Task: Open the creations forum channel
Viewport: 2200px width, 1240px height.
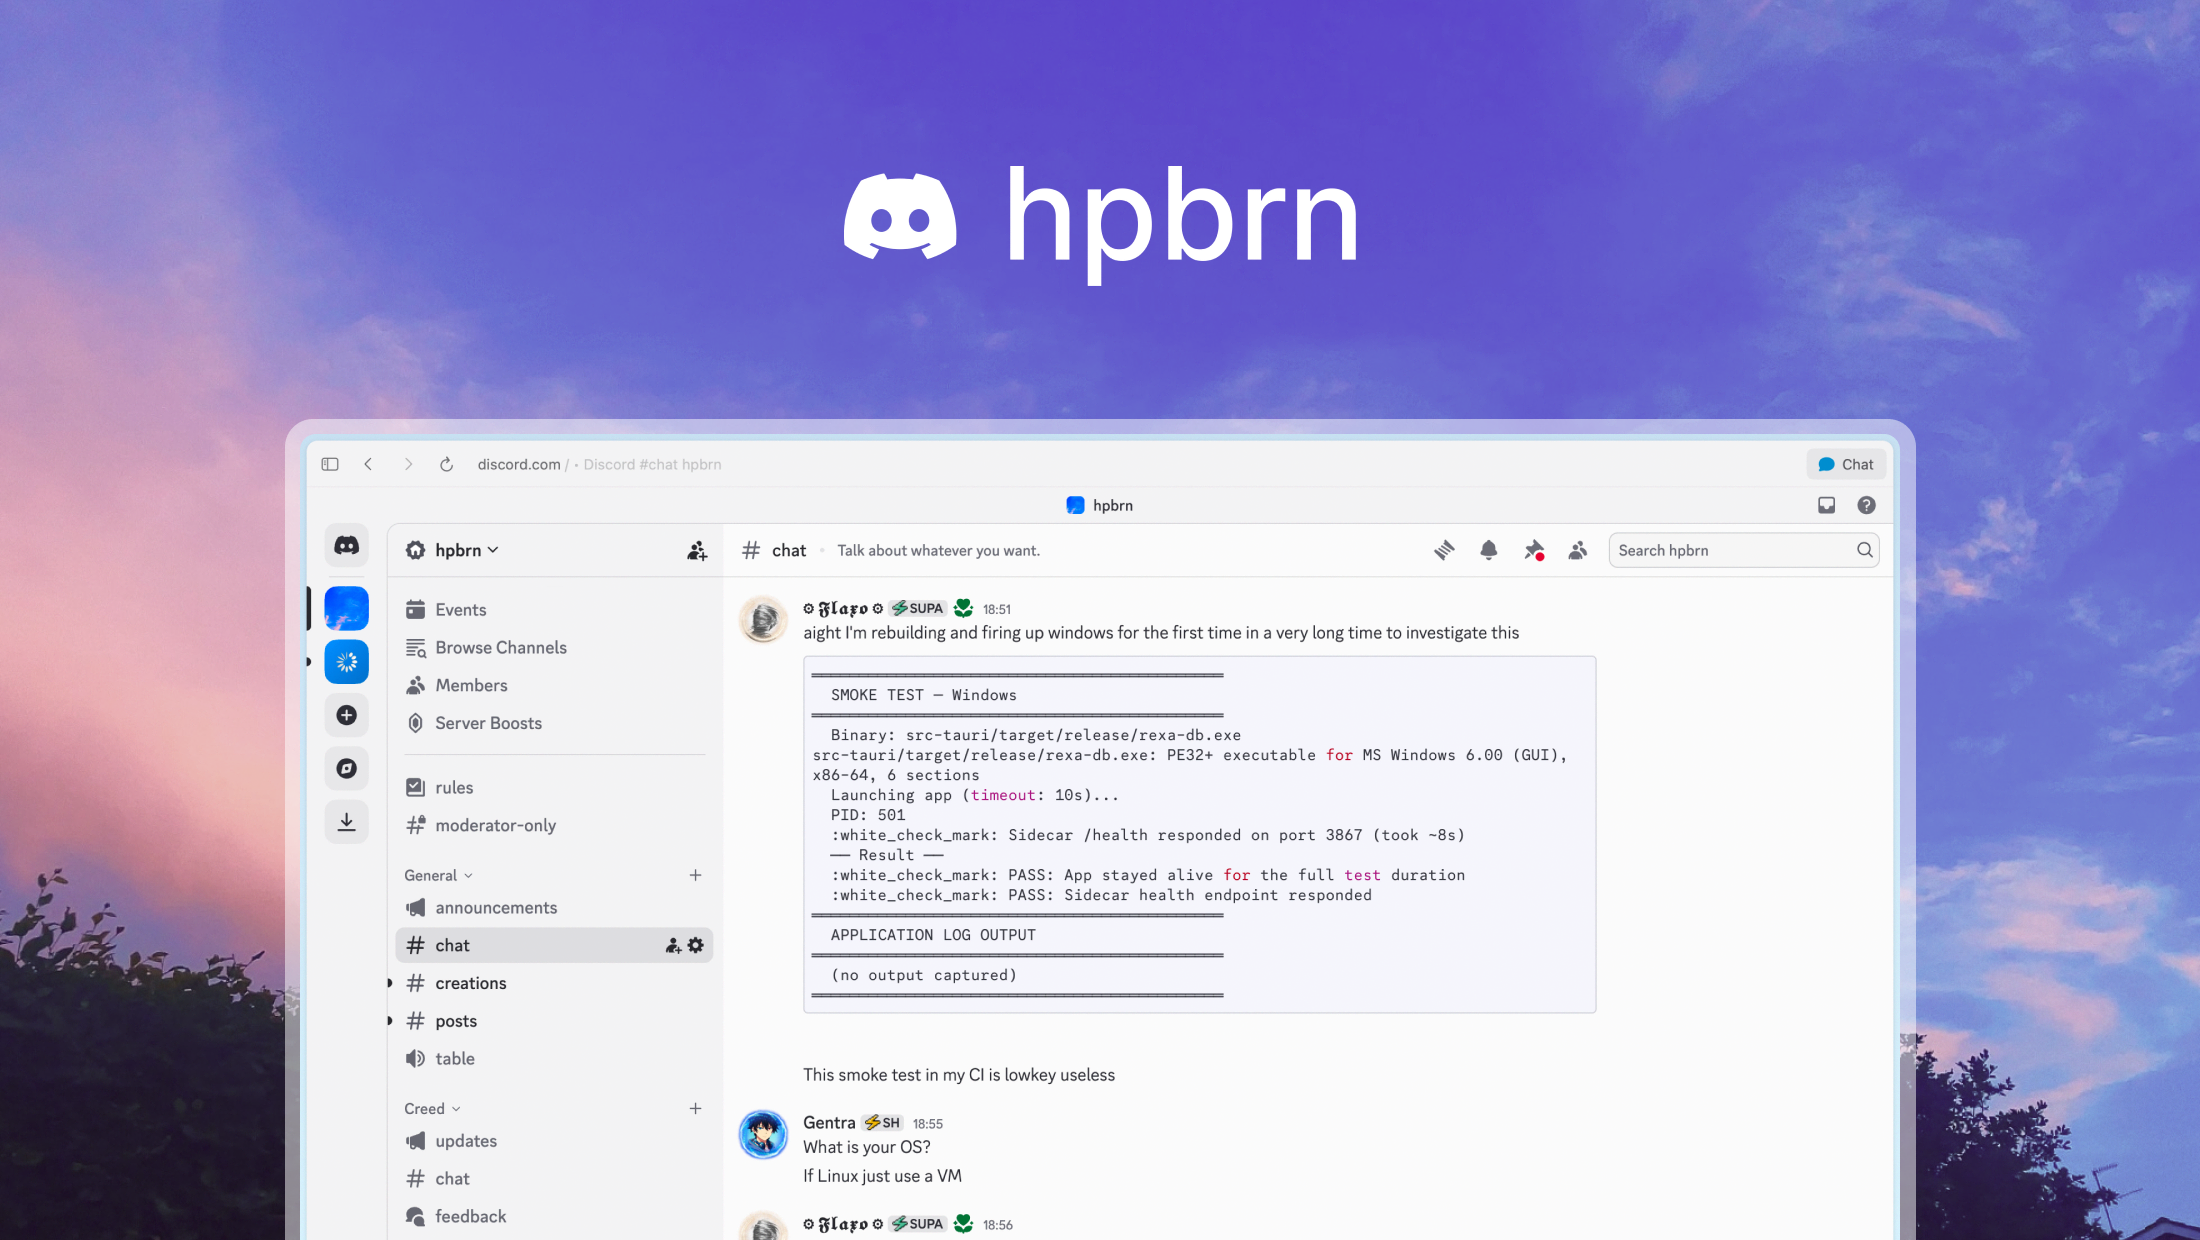Action: 554,983
